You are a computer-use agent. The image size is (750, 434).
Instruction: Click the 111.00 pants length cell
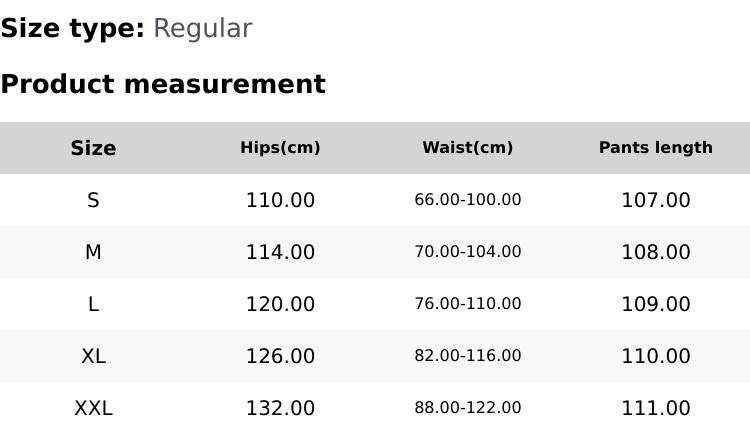(x=655, y=408)
